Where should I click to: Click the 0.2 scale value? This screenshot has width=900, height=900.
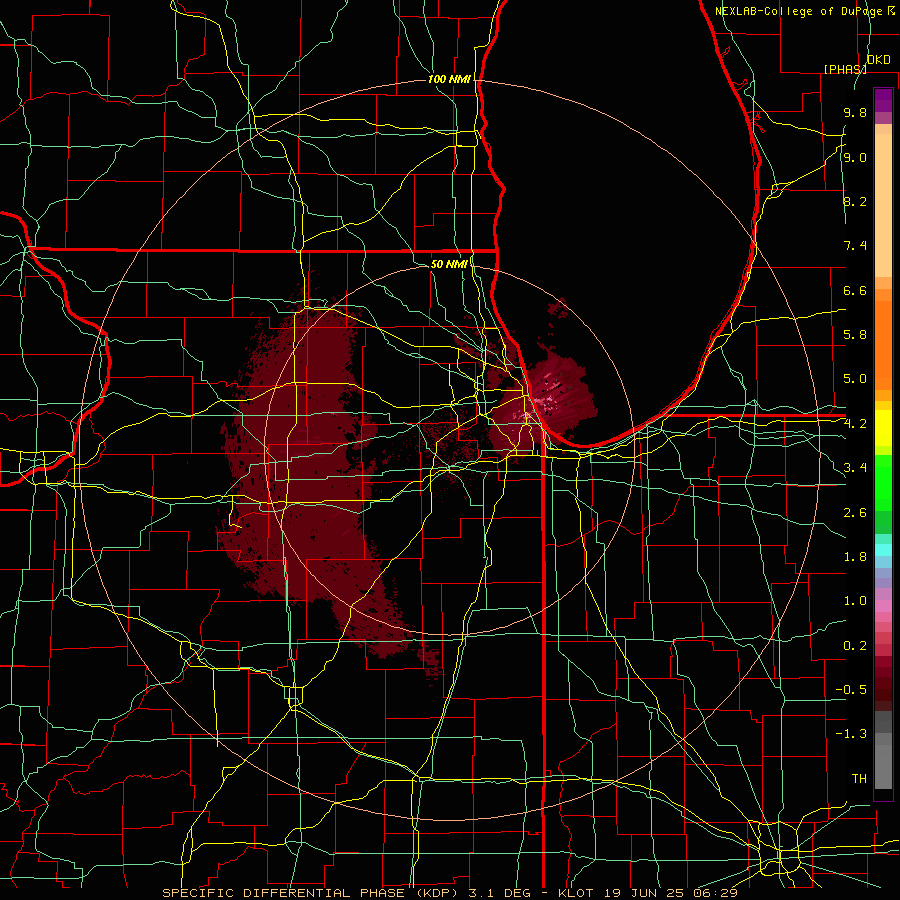(x=855, y=646)
